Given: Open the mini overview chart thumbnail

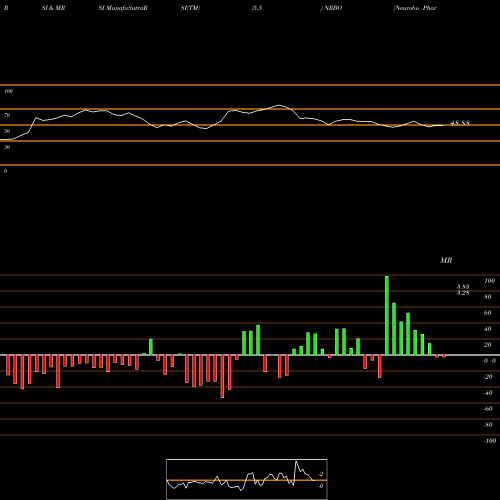Looking at the screenshot, I should click(247, 479).
